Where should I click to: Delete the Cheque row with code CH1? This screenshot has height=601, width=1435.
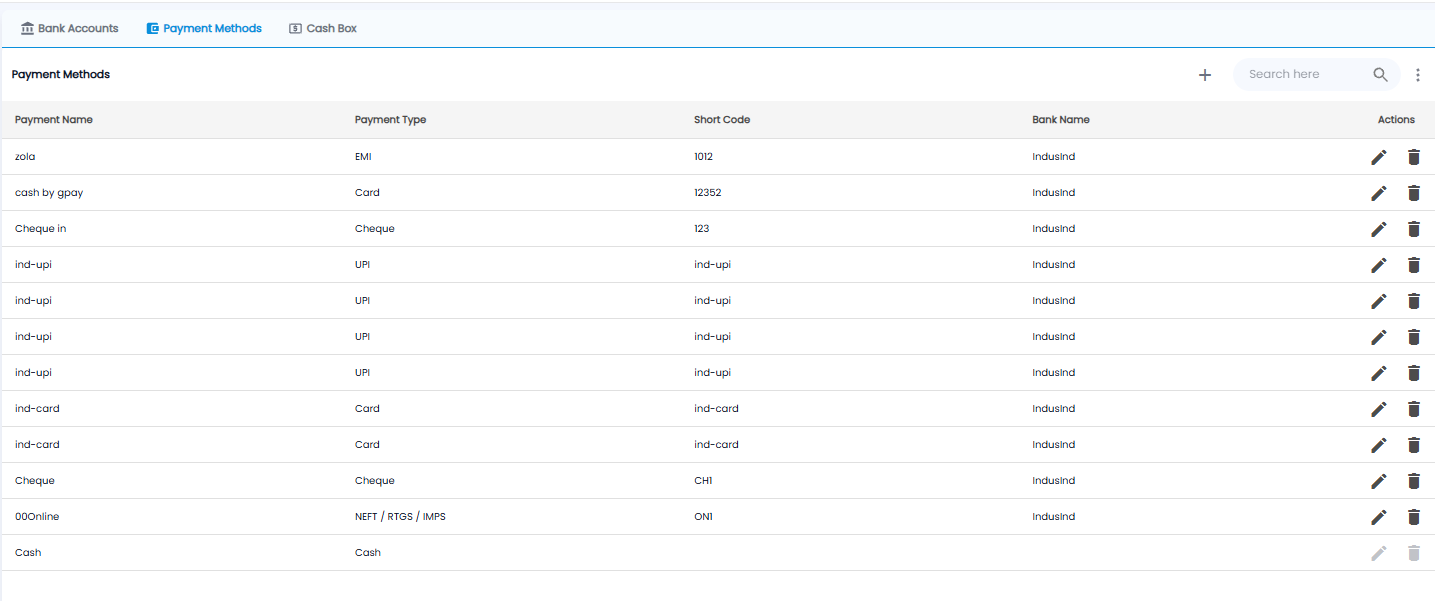(1414, 481)
